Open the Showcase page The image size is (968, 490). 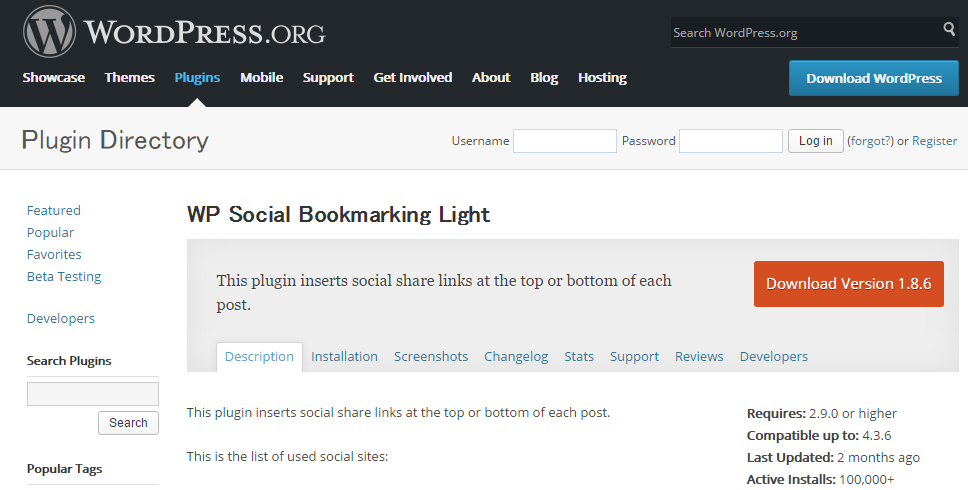[x=54, y=77]
